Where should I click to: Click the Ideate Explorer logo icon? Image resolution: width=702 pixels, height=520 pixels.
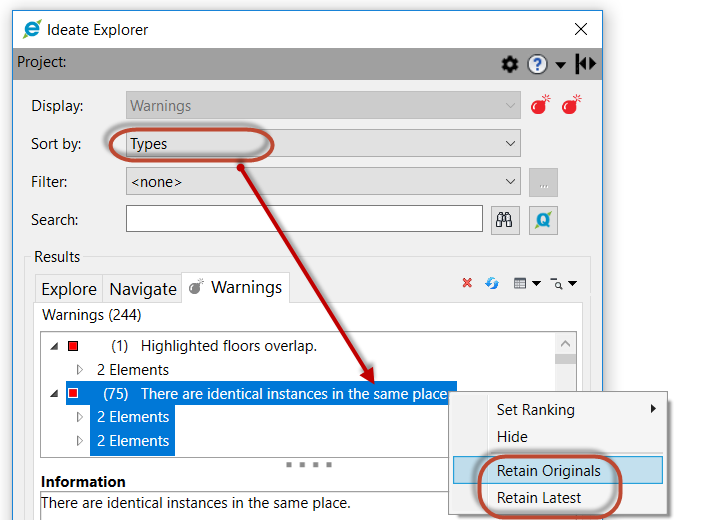32,29
